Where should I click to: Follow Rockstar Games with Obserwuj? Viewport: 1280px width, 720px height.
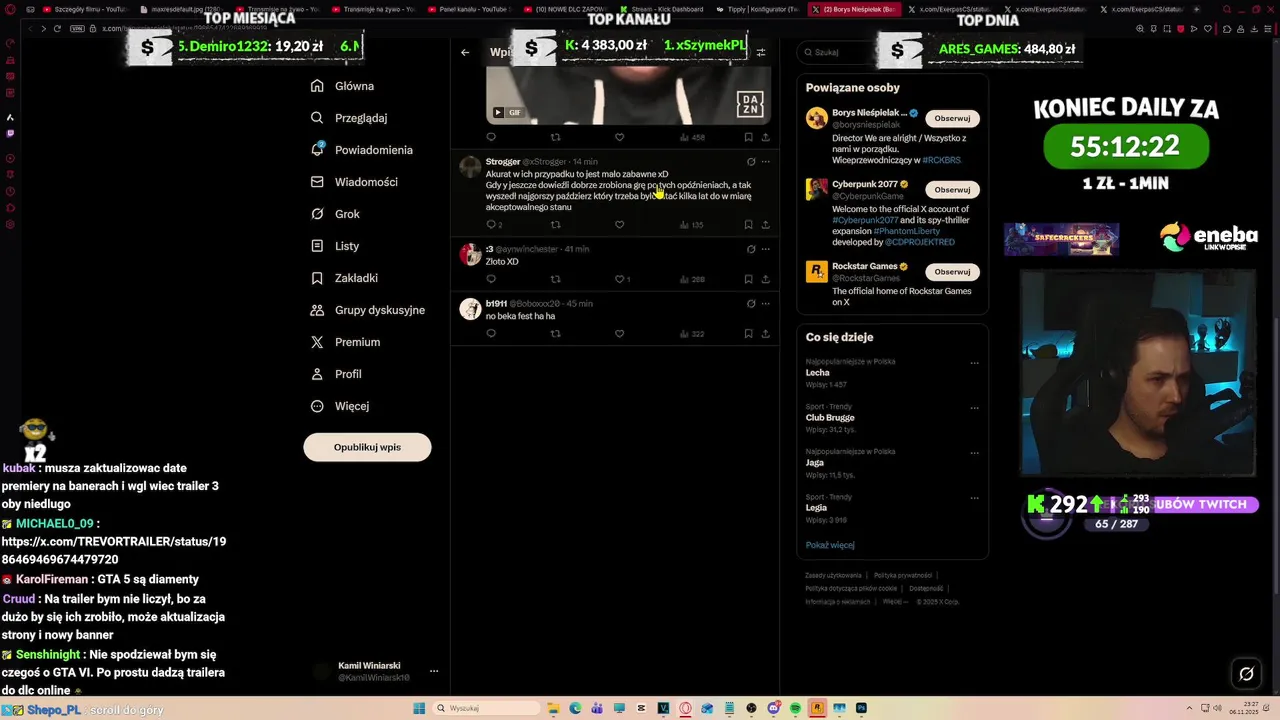click(x=952, y=272)
